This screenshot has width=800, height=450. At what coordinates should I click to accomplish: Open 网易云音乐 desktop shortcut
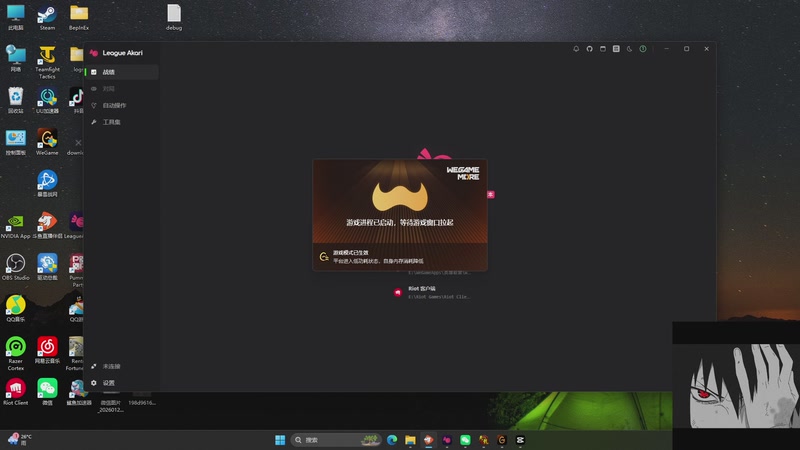tap(47, 351)
